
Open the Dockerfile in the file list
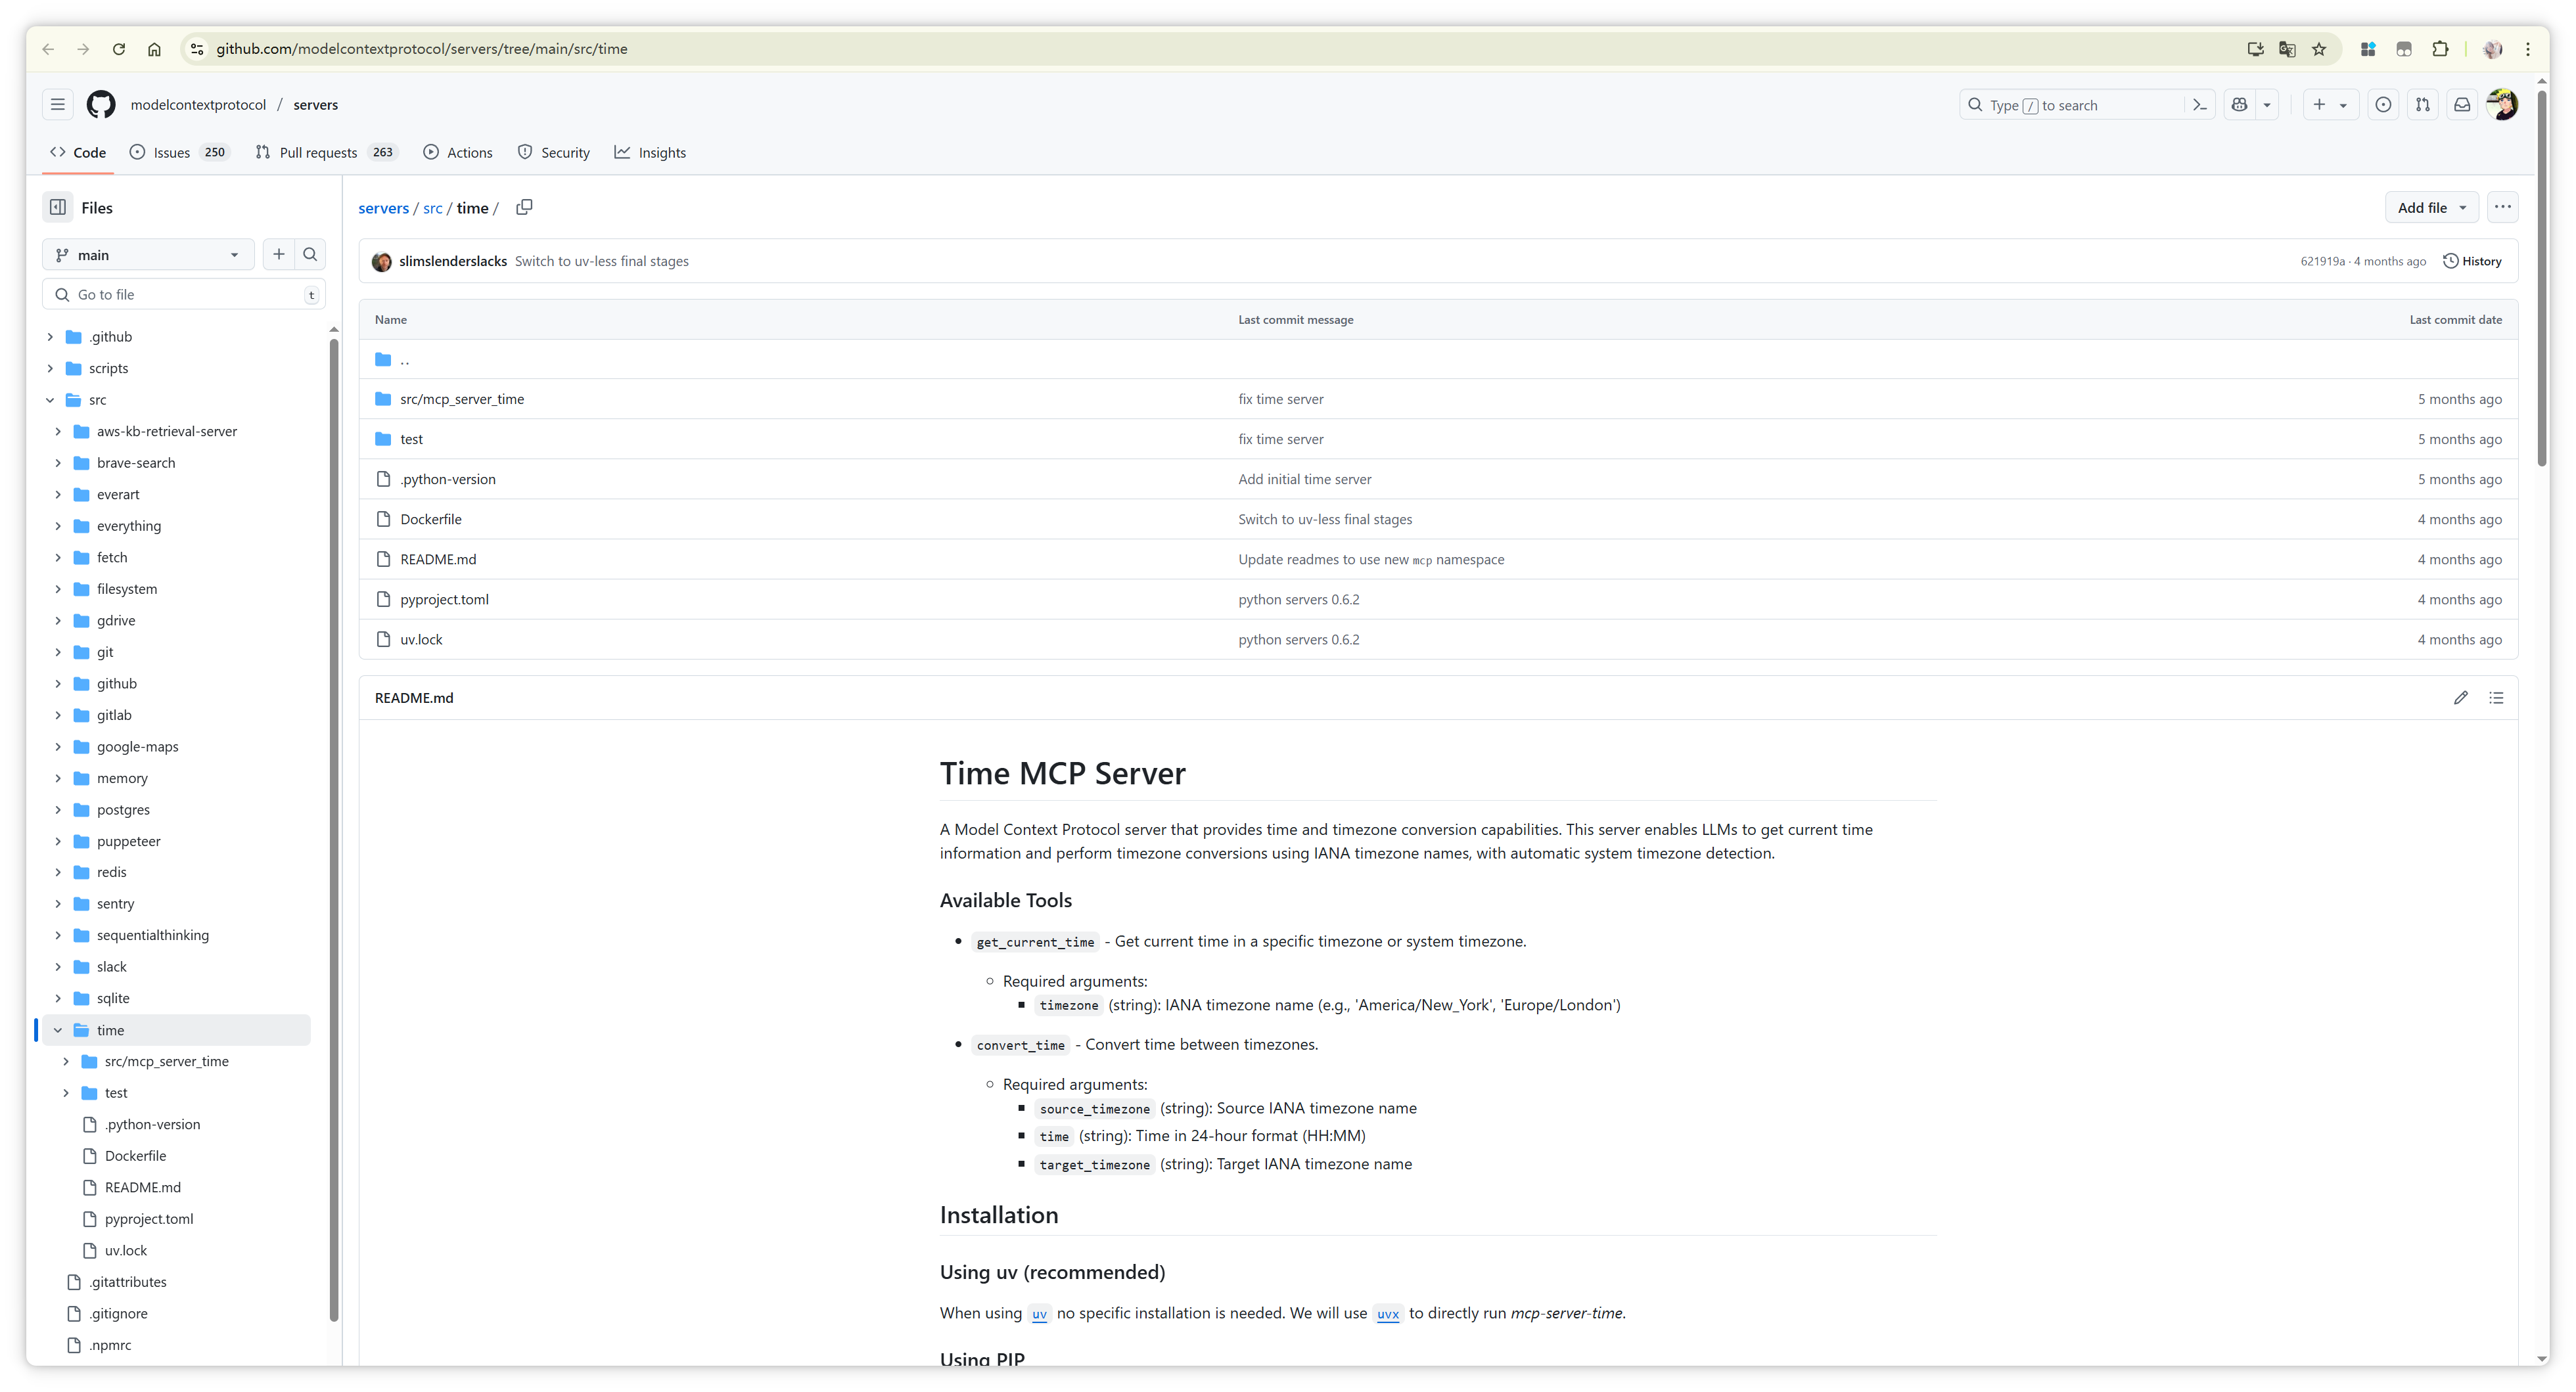tap(431, 519)
